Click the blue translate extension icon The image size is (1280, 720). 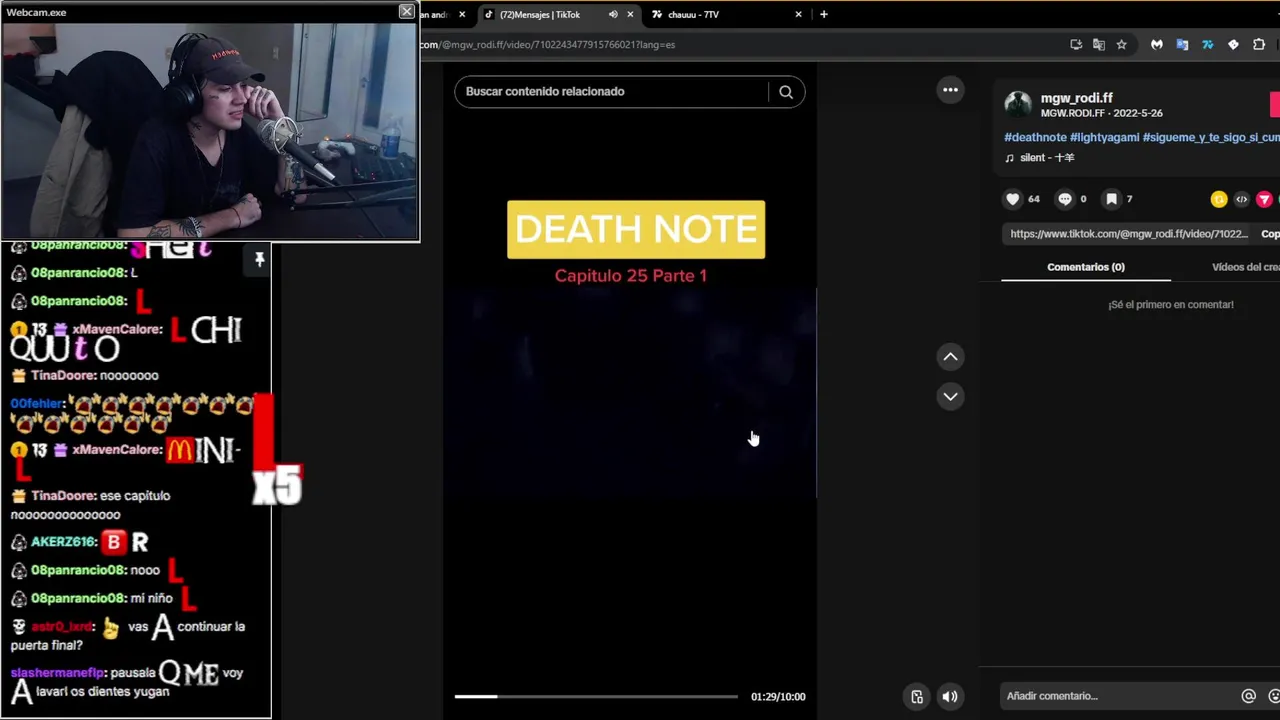[1182, 44]
